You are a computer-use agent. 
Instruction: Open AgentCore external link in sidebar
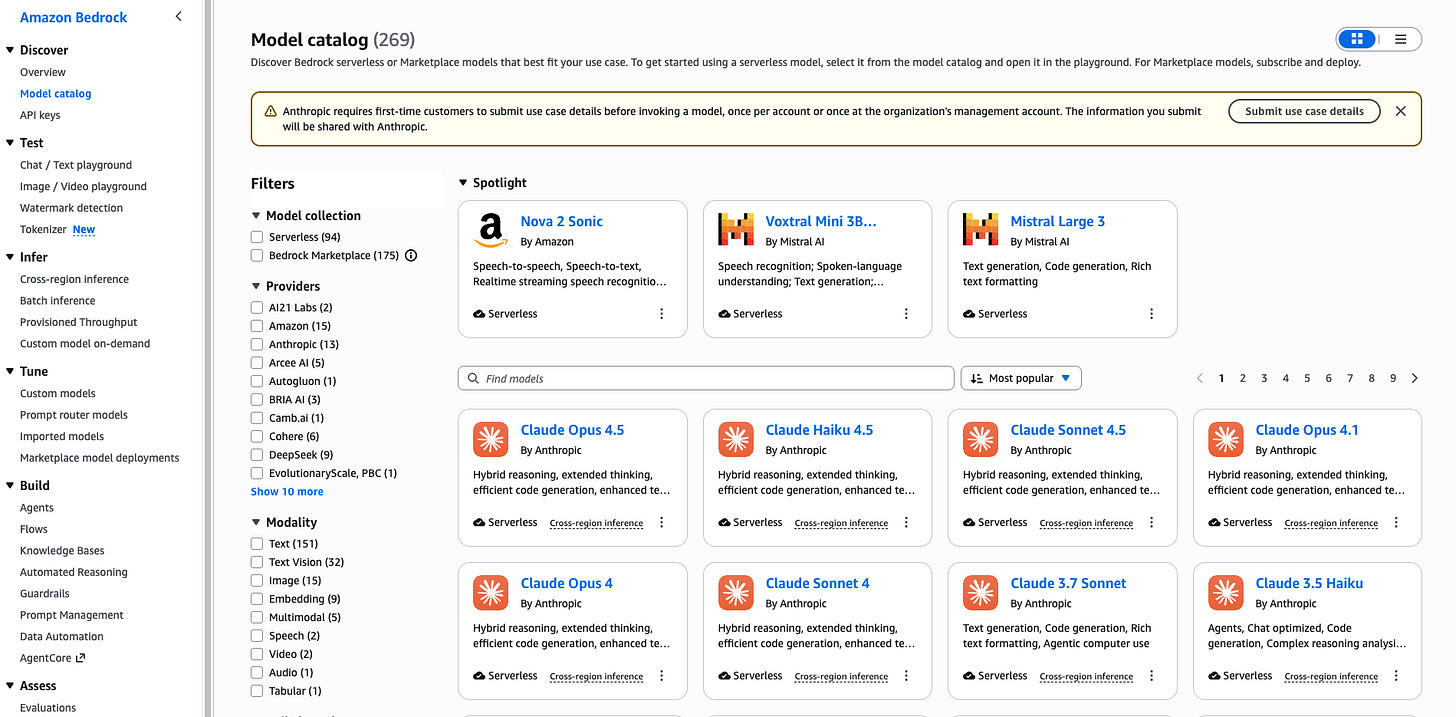53,658
